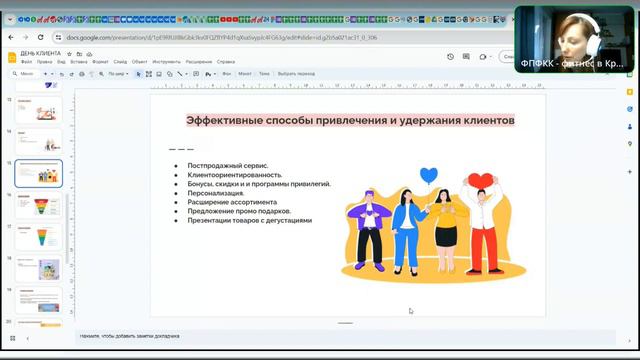This screenshot has height=360, width=640.
Task: Open the Правка menu
Action: click(44, 62)
